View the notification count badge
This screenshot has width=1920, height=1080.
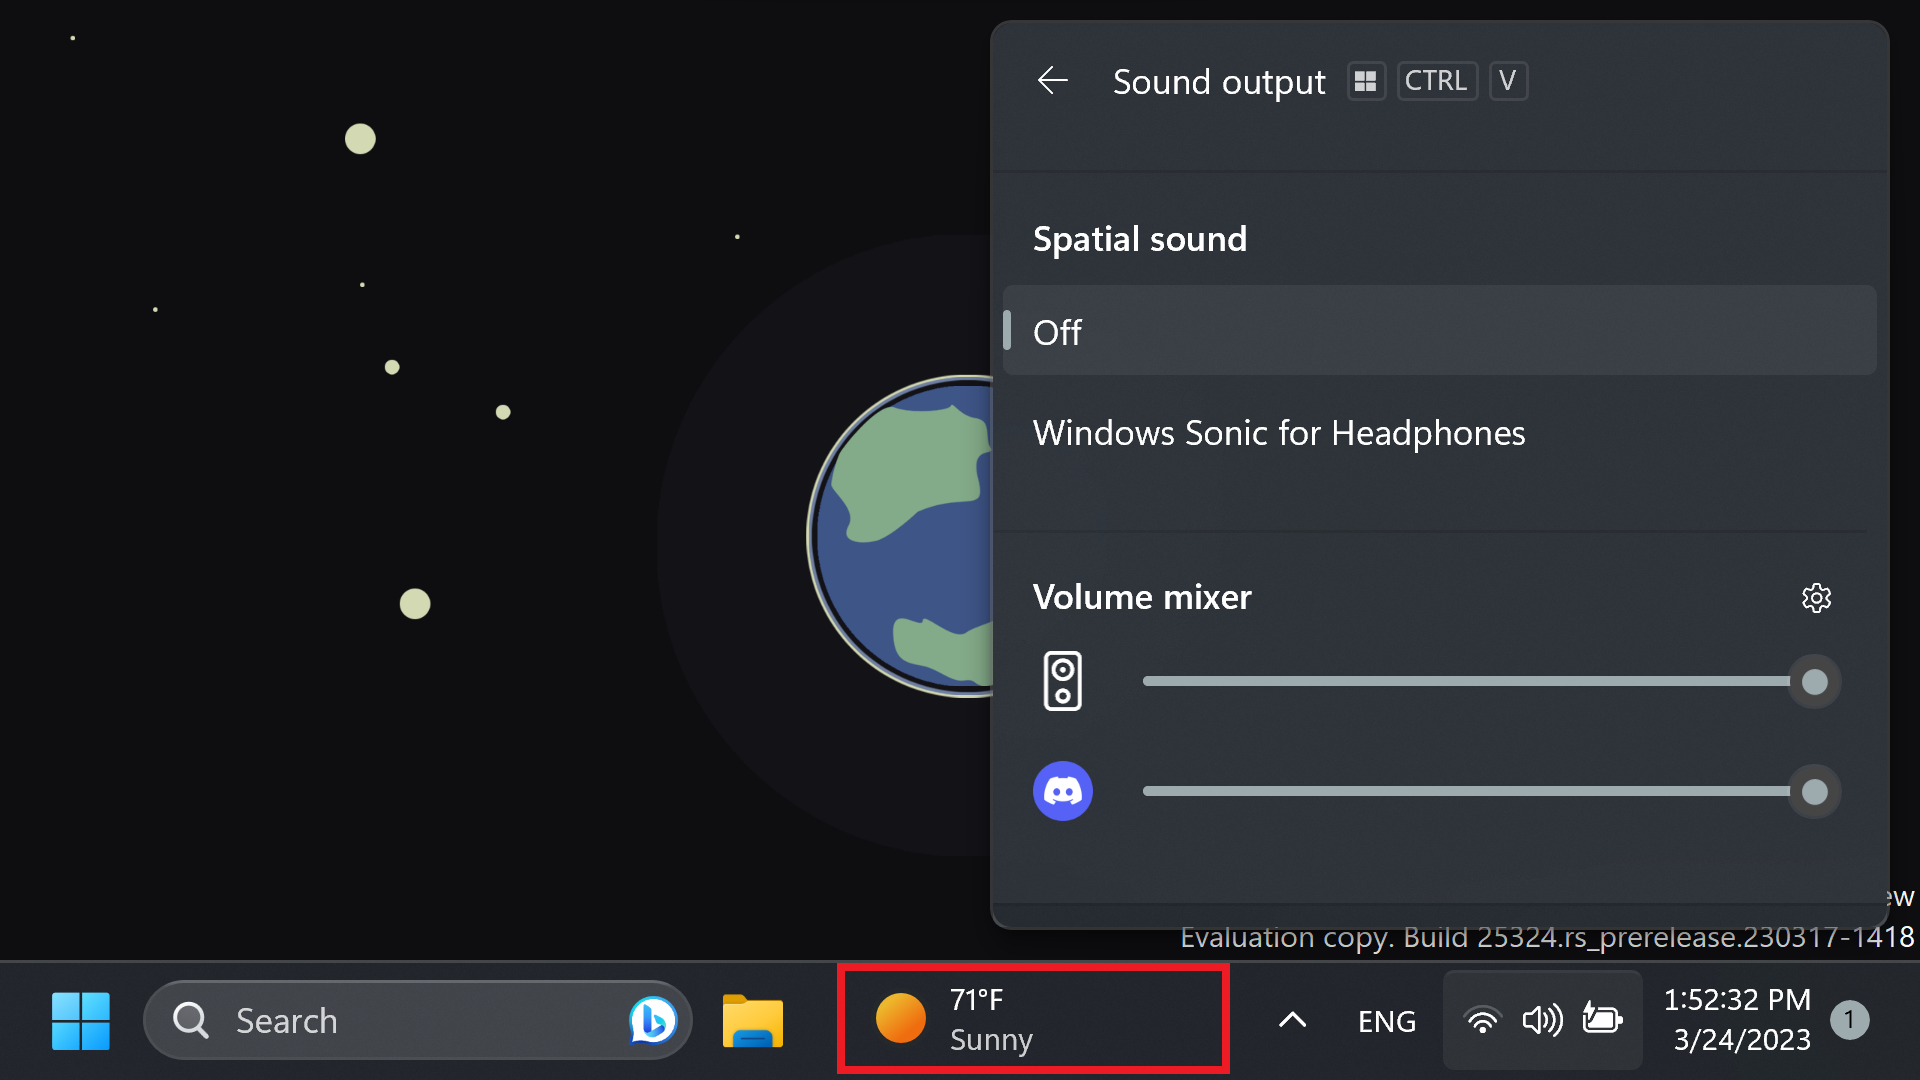[x=1851, y=1019]
